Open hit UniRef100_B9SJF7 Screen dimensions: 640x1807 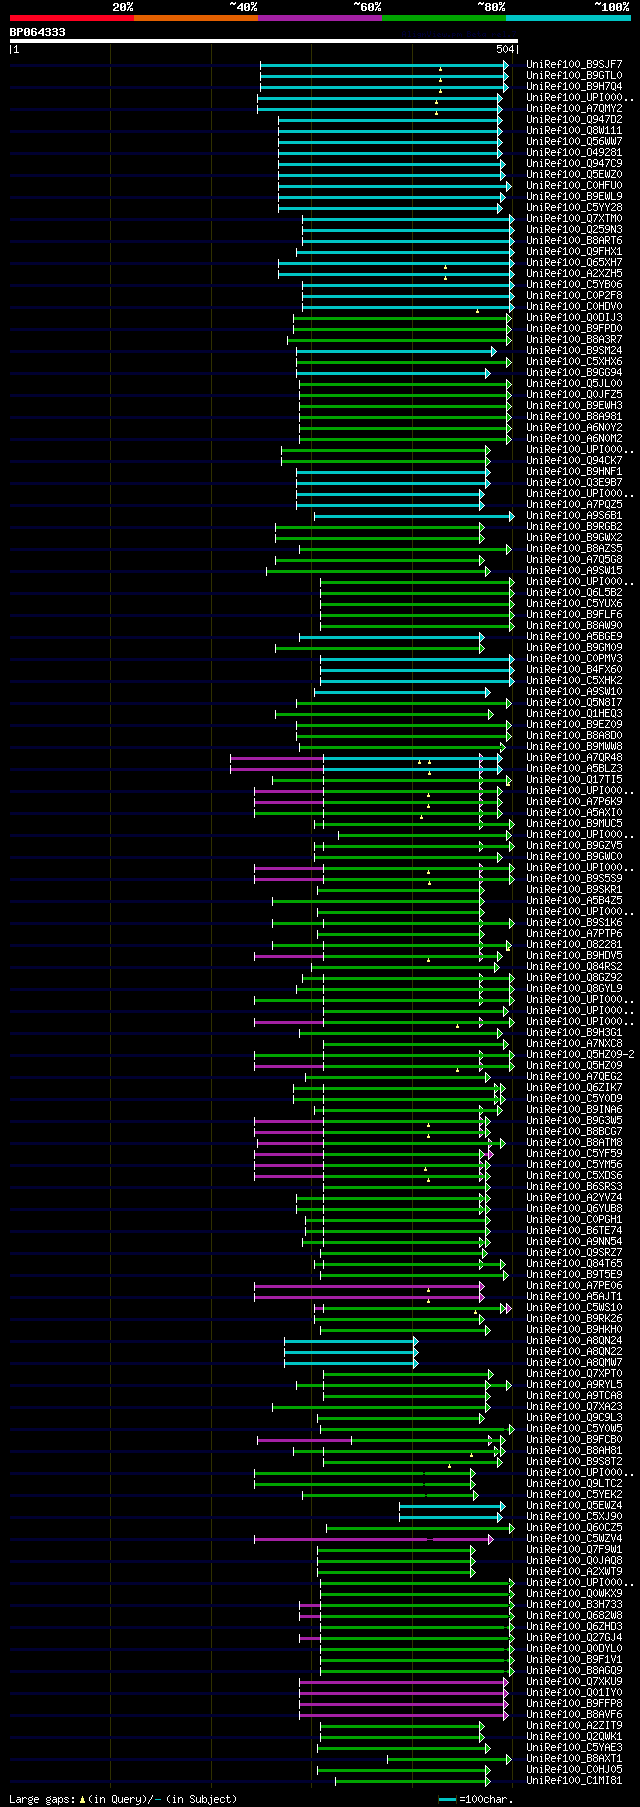point(574,65)
